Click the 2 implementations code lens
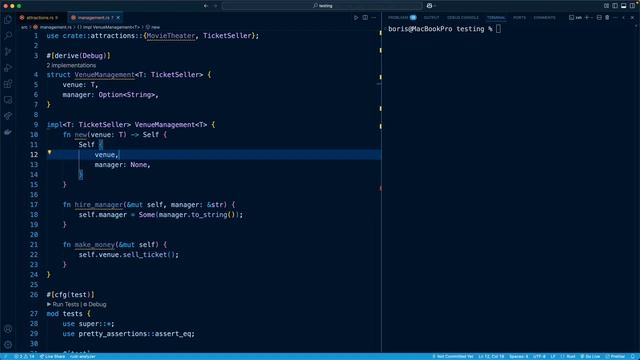The width and height of the screenshot is (640, 360). point(71,65)
